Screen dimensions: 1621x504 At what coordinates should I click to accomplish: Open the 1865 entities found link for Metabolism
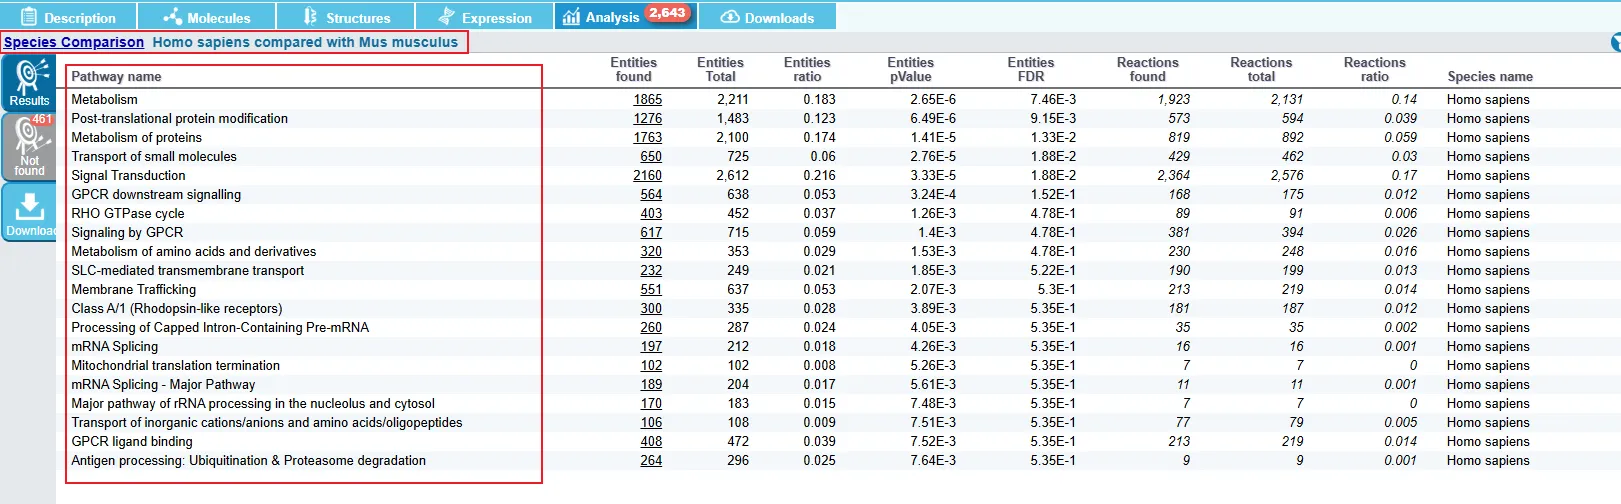tap(647, 99)
